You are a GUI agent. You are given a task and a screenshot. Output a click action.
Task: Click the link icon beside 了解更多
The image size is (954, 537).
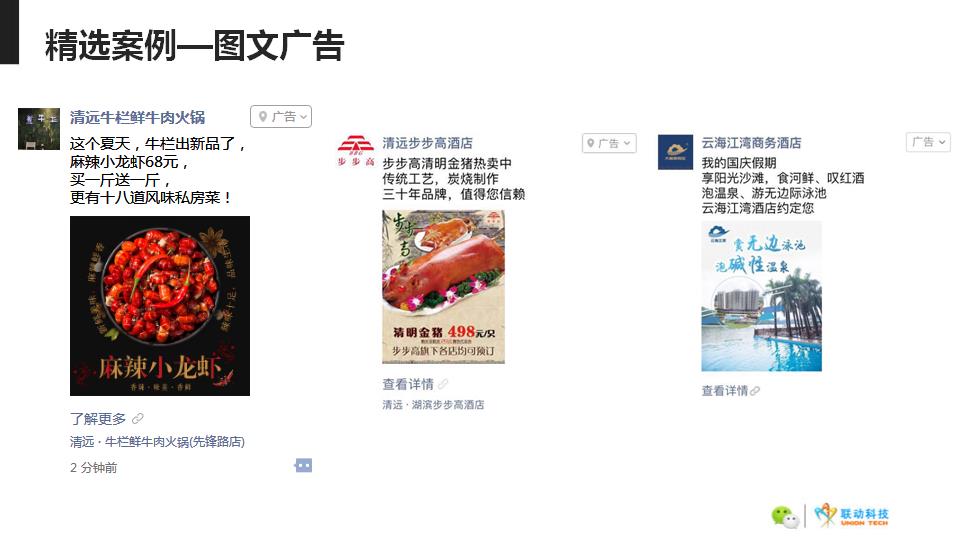138,418
